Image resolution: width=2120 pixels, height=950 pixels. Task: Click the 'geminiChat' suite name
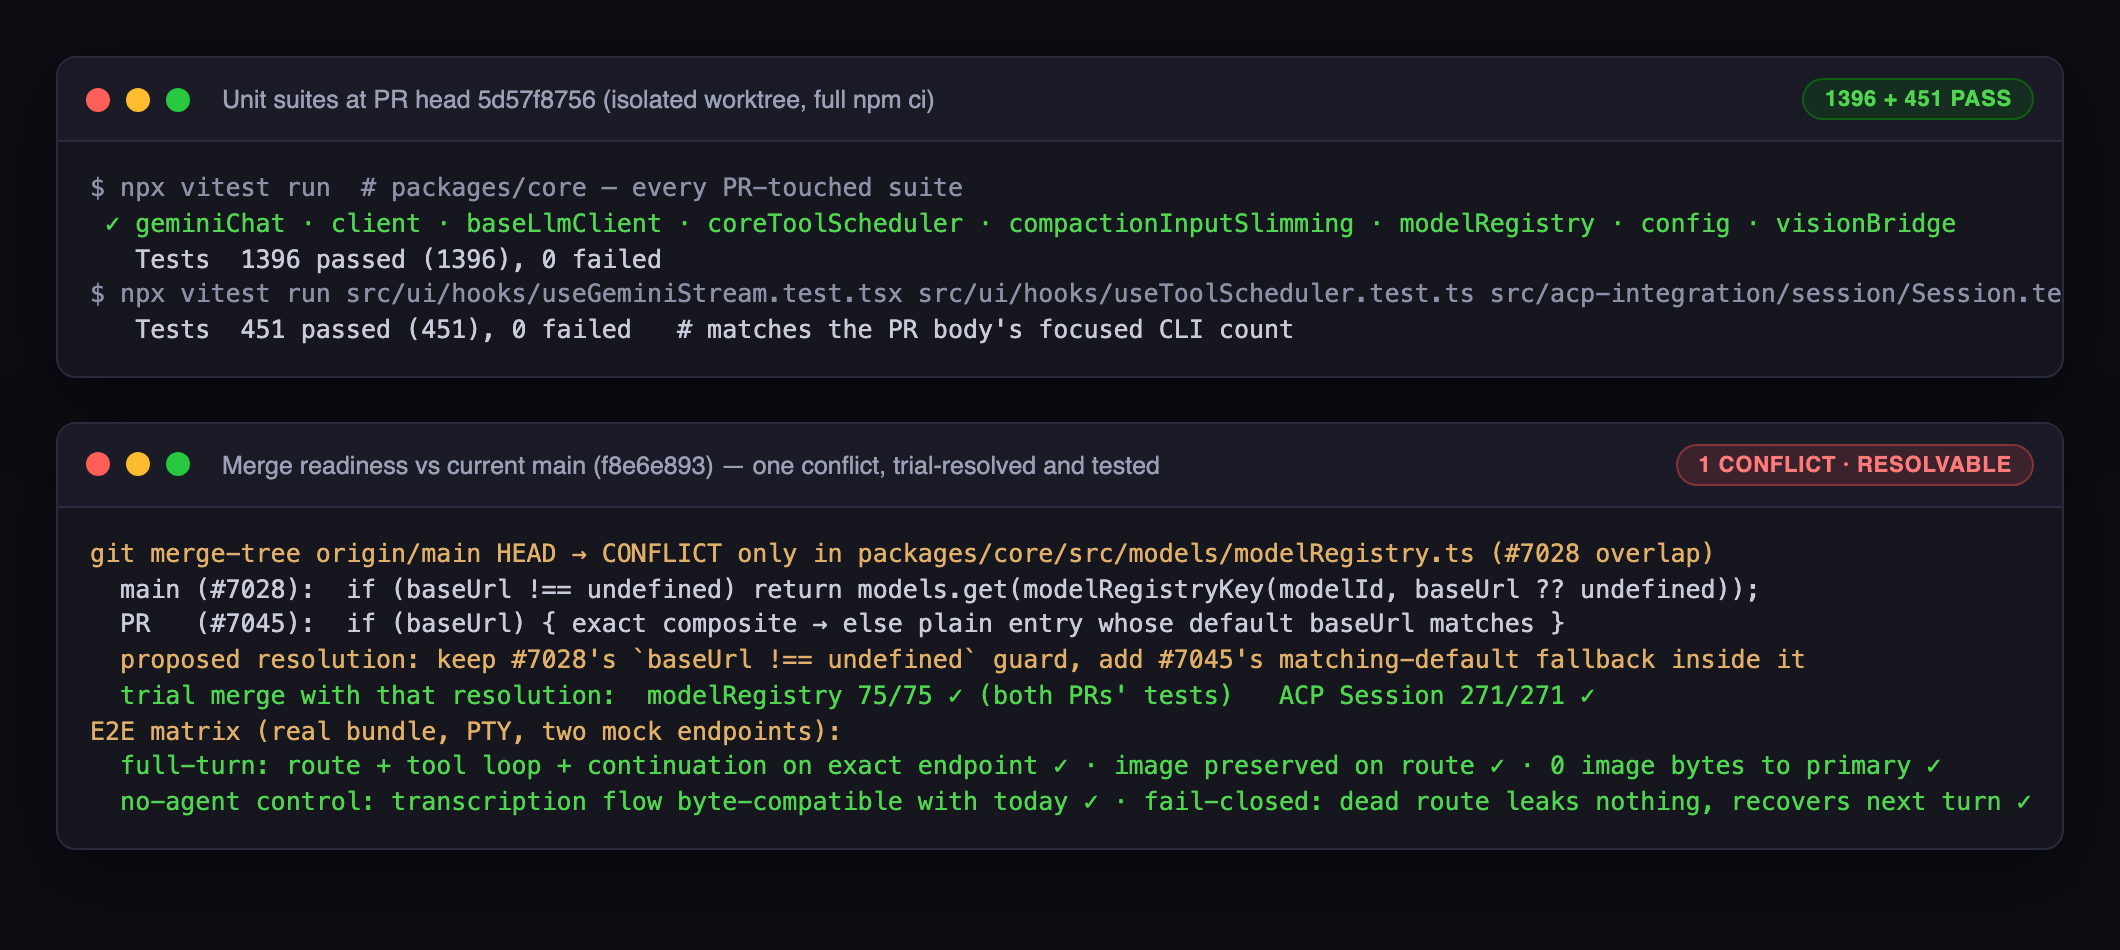(210, 224)
